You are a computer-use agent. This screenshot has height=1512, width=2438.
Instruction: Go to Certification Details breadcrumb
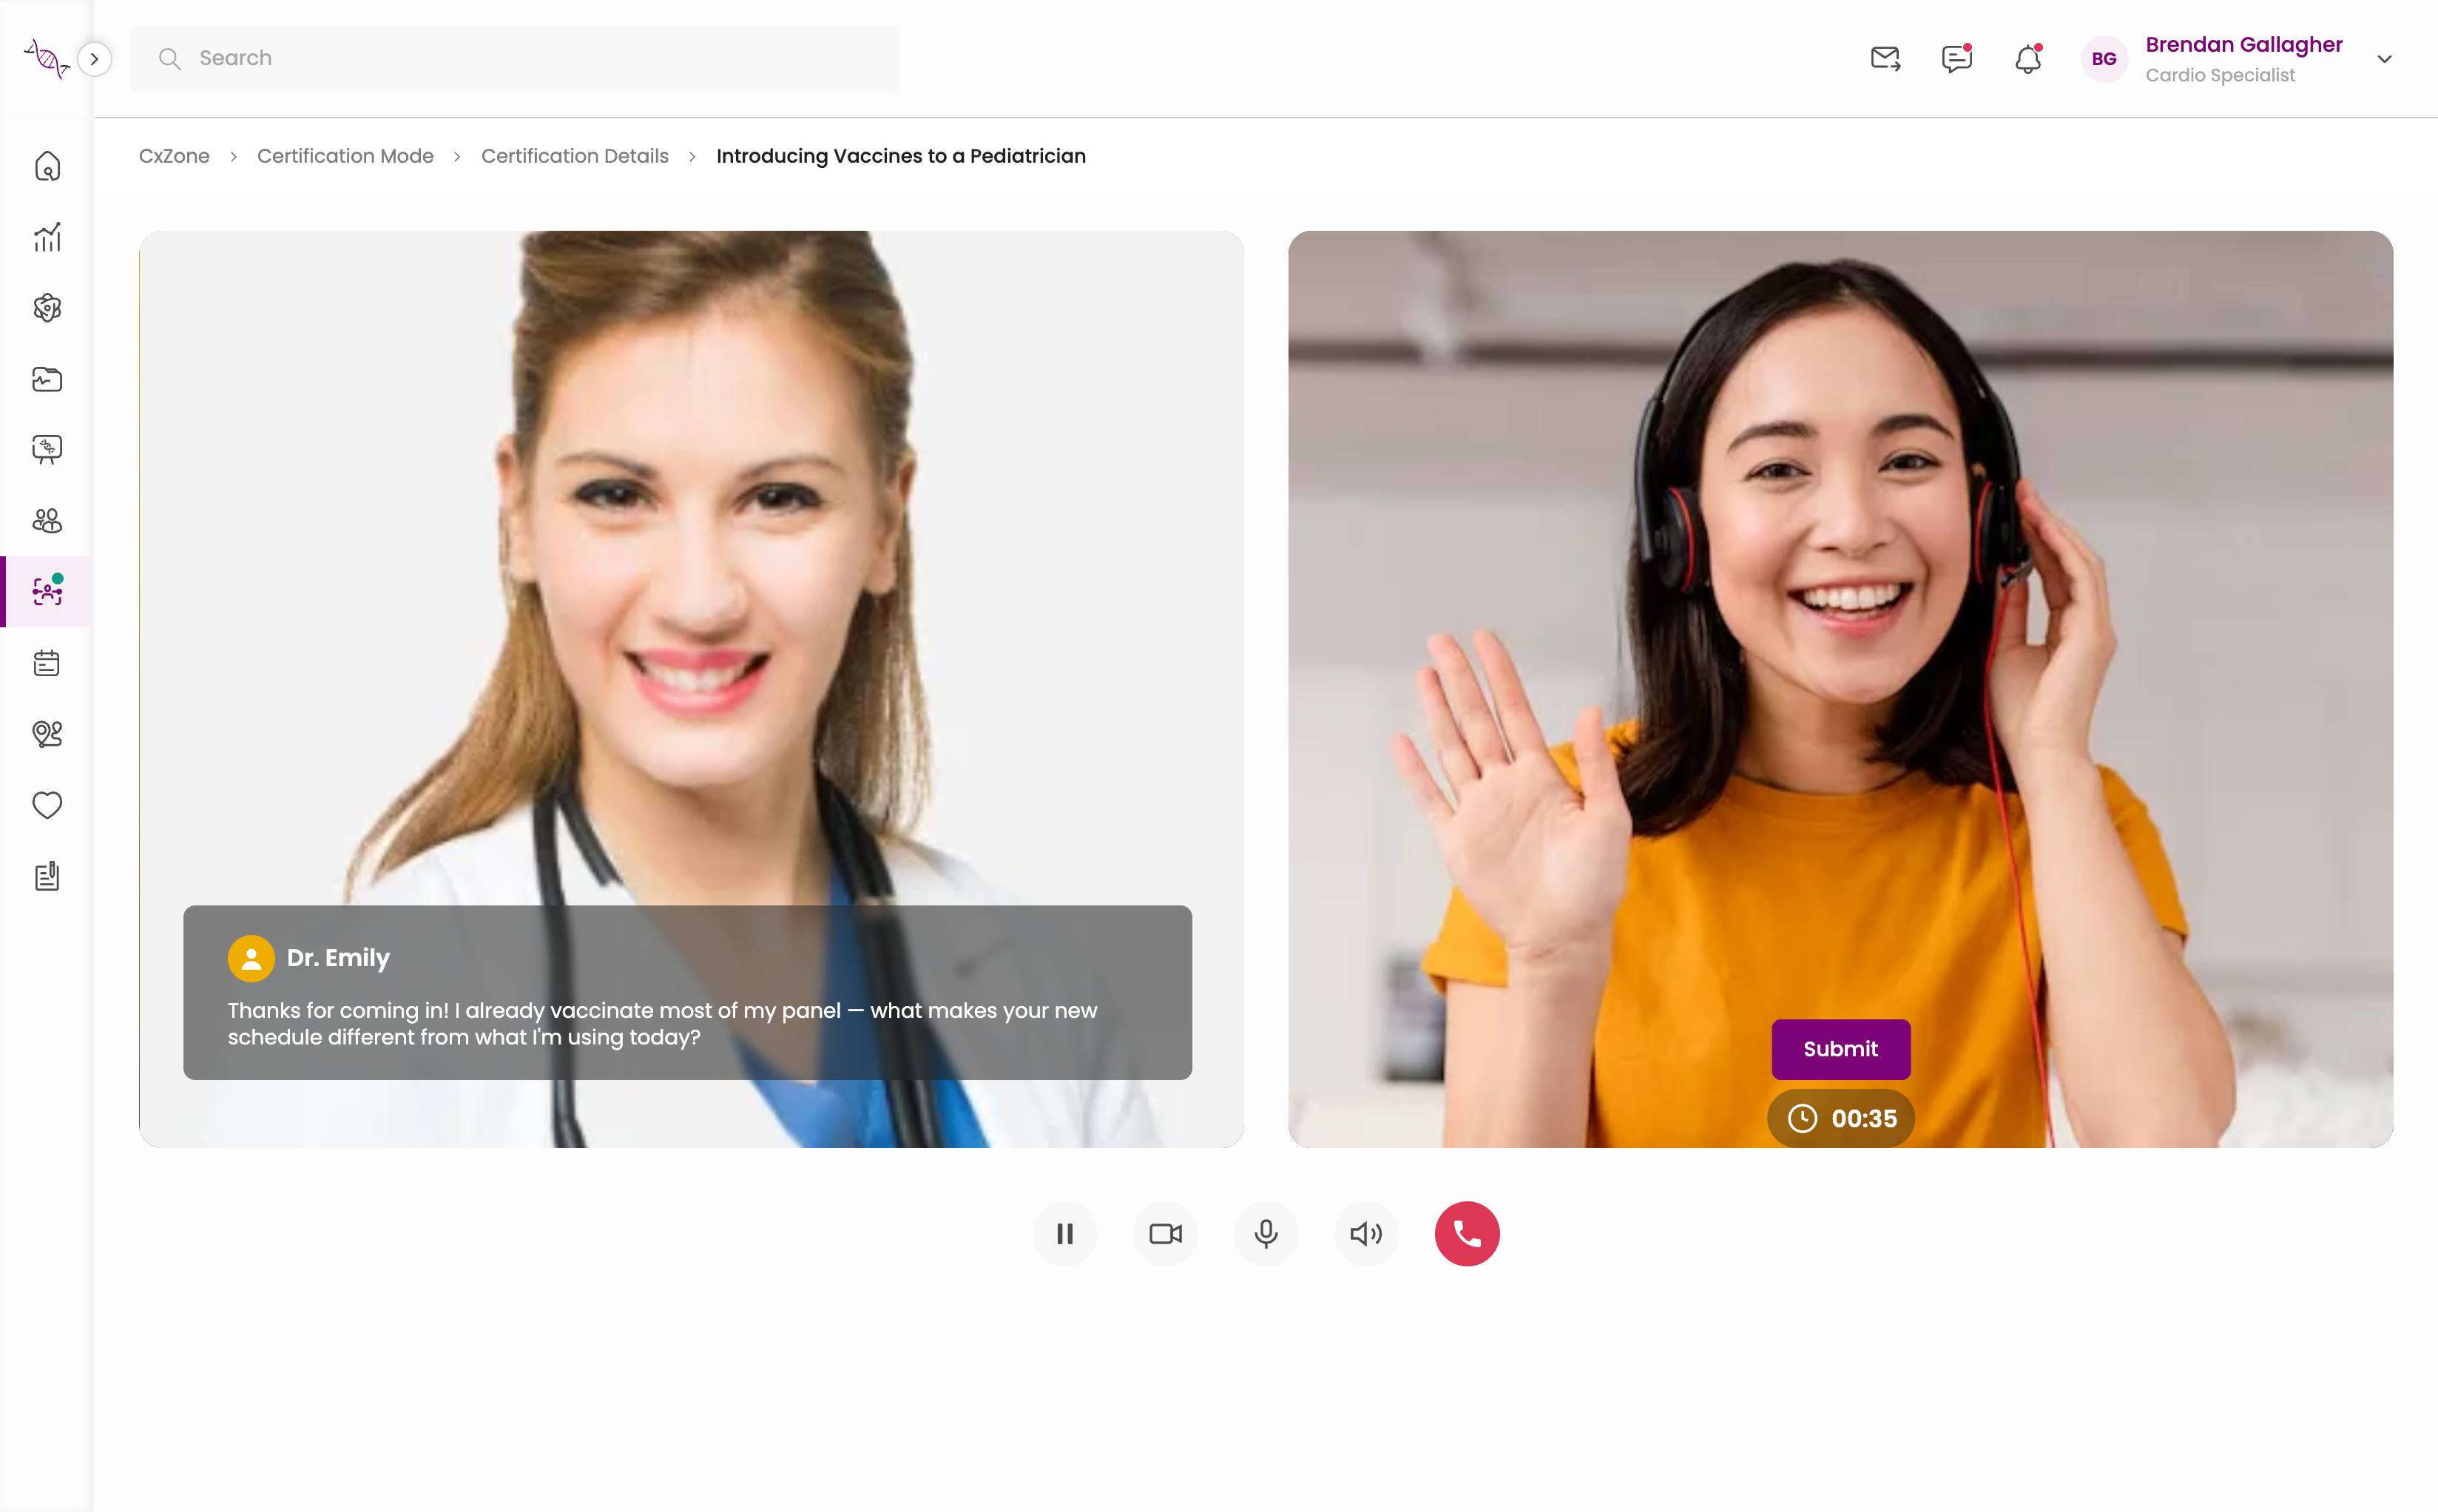click(x=575, y=156)
